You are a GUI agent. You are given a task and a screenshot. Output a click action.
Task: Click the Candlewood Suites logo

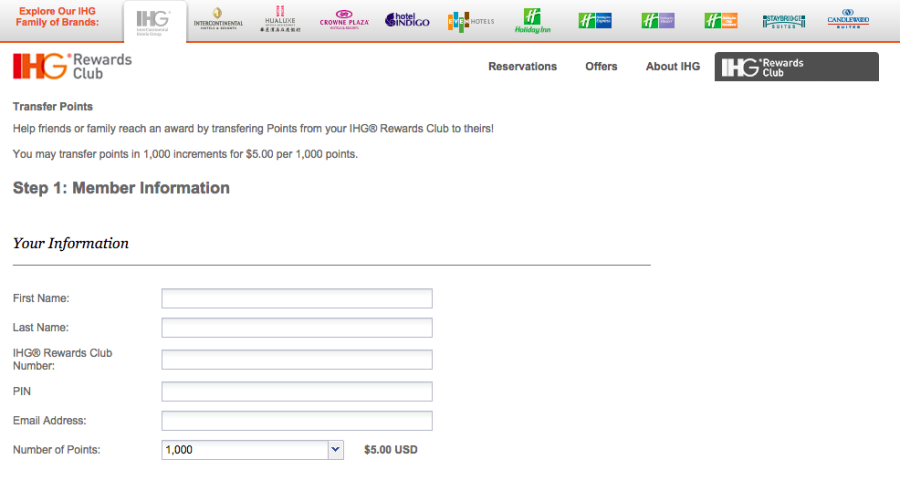click(848, 20)
